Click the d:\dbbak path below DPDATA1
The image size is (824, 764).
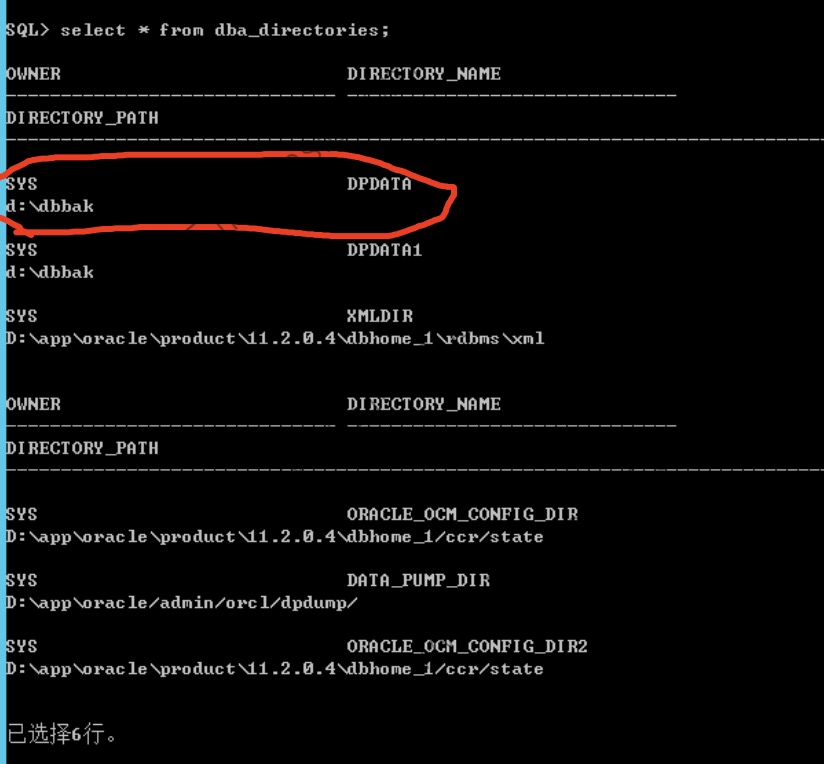[50, 272]
